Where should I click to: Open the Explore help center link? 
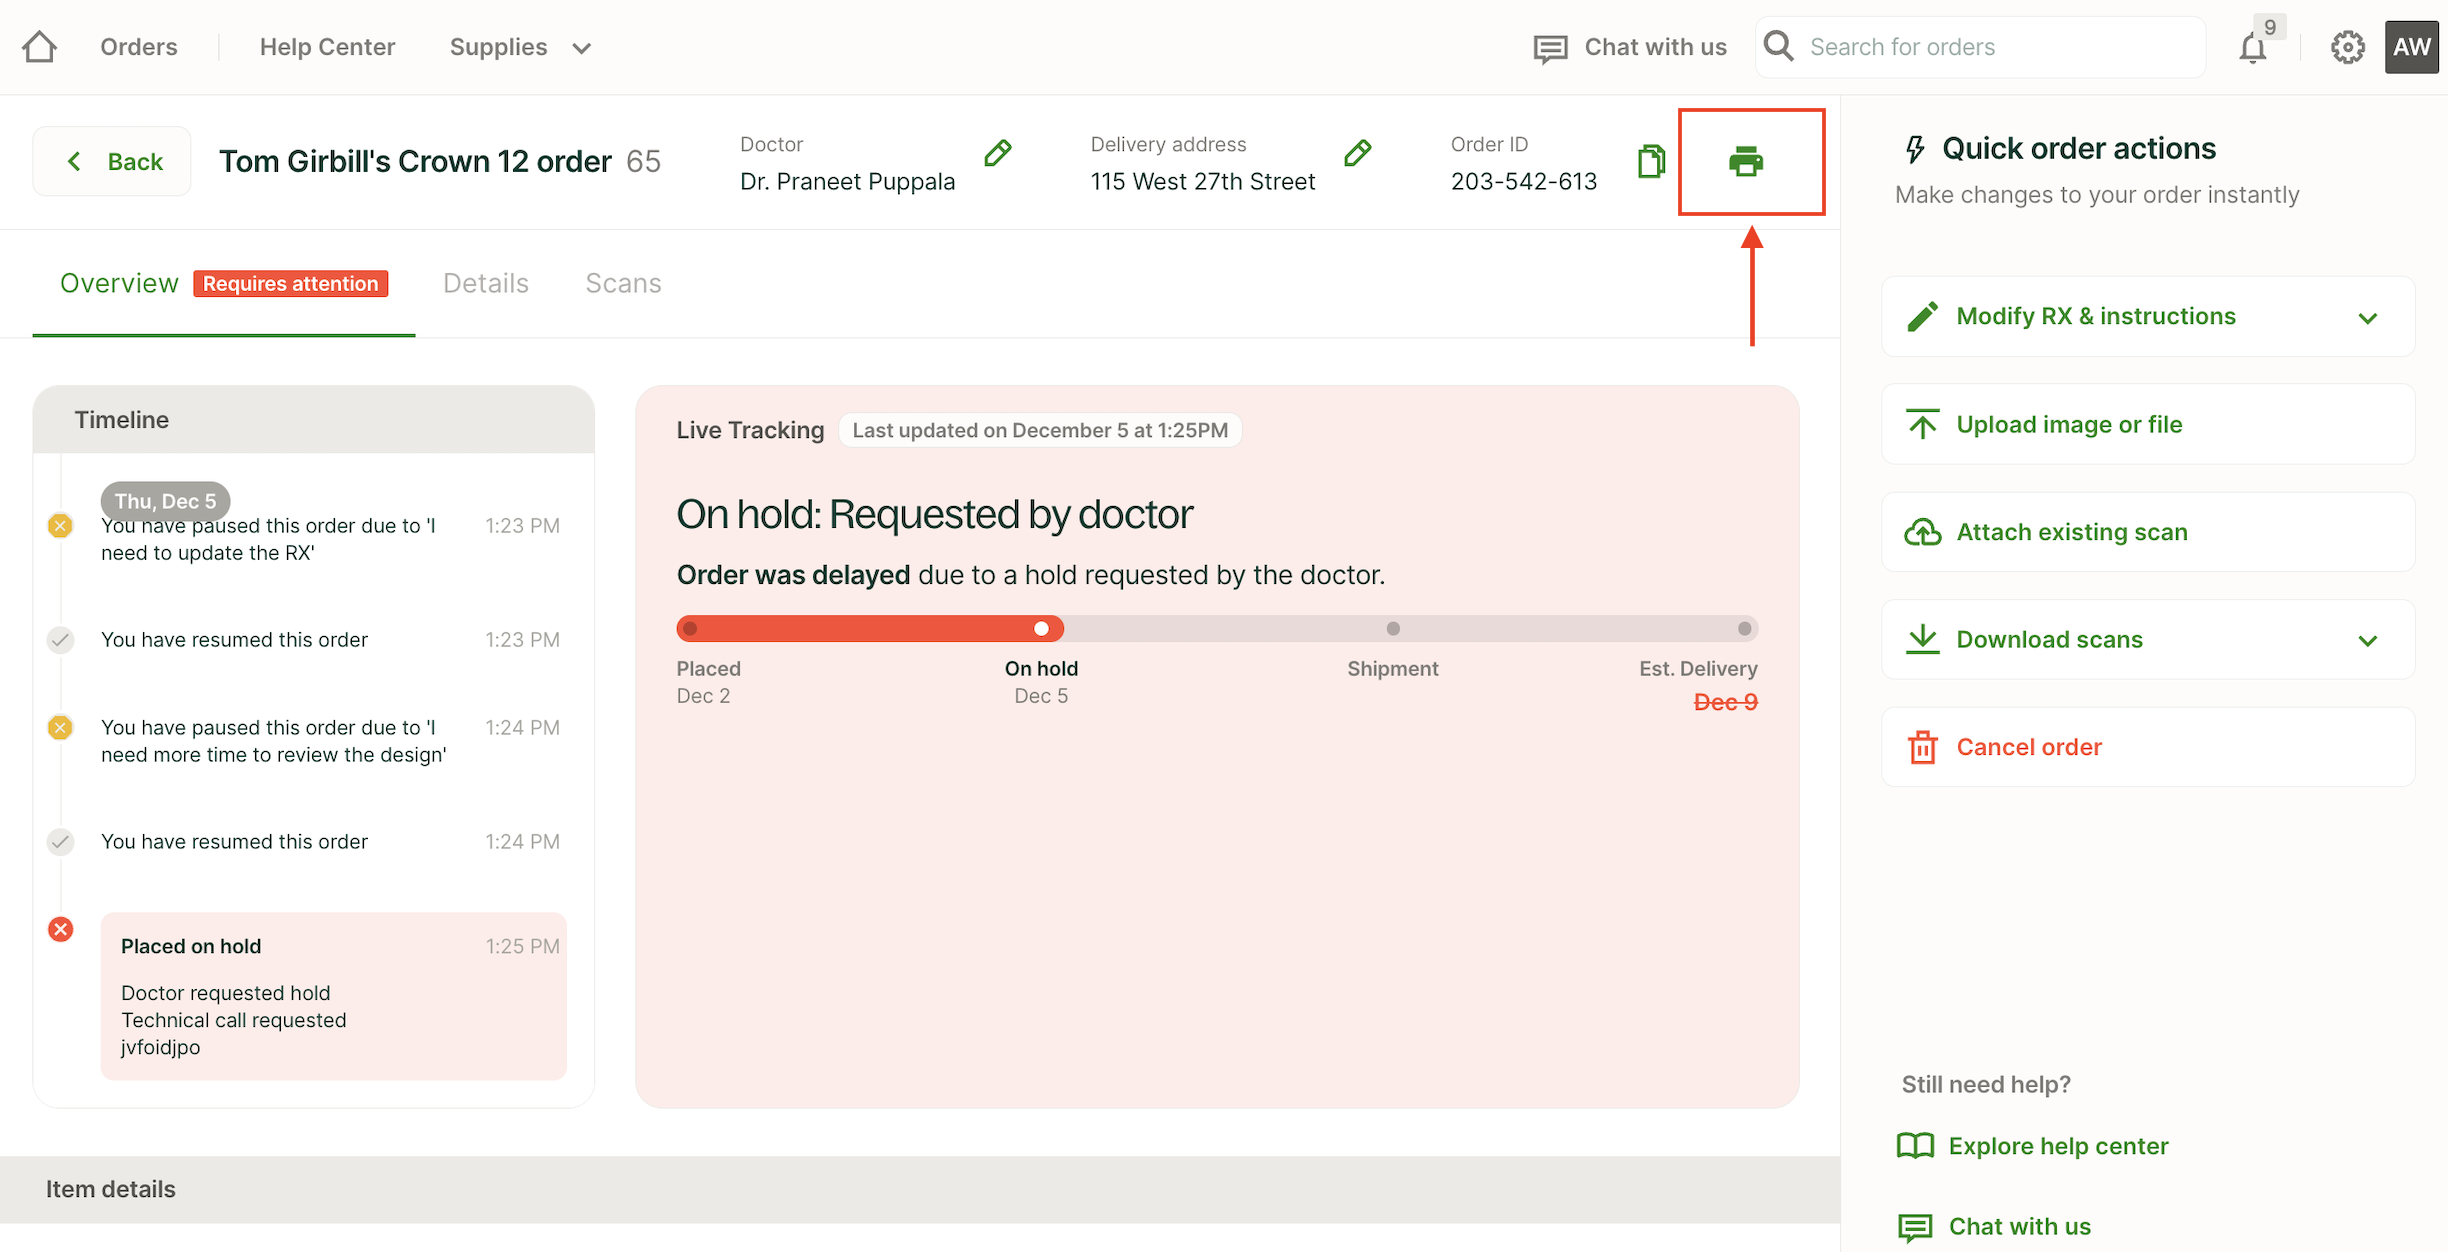point(2058,1146)
